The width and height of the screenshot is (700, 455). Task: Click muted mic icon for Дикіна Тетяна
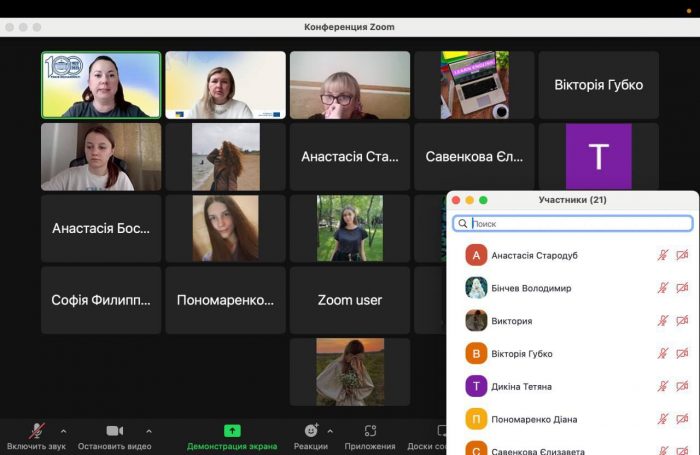[662, 386]
